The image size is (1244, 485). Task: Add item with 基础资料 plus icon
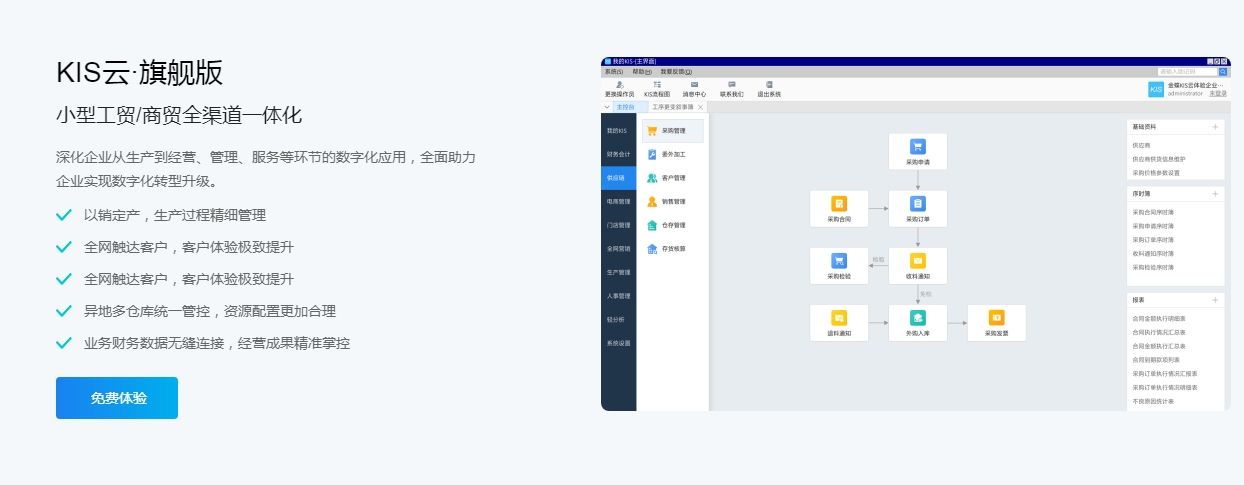(1215, 127)
